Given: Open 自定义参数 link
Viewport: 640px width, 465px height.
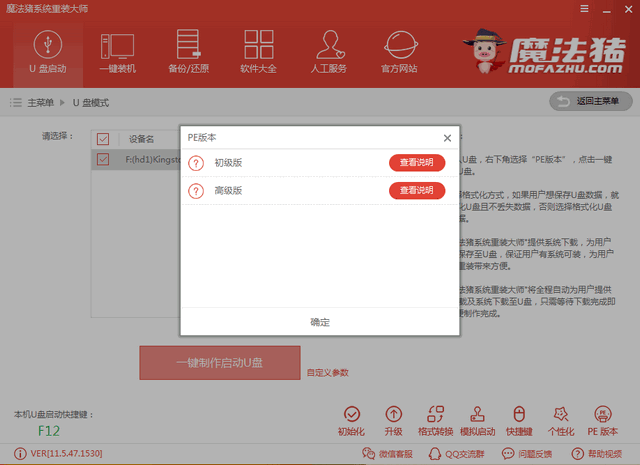Looking at the screenshot, I should tap(327, 373).
